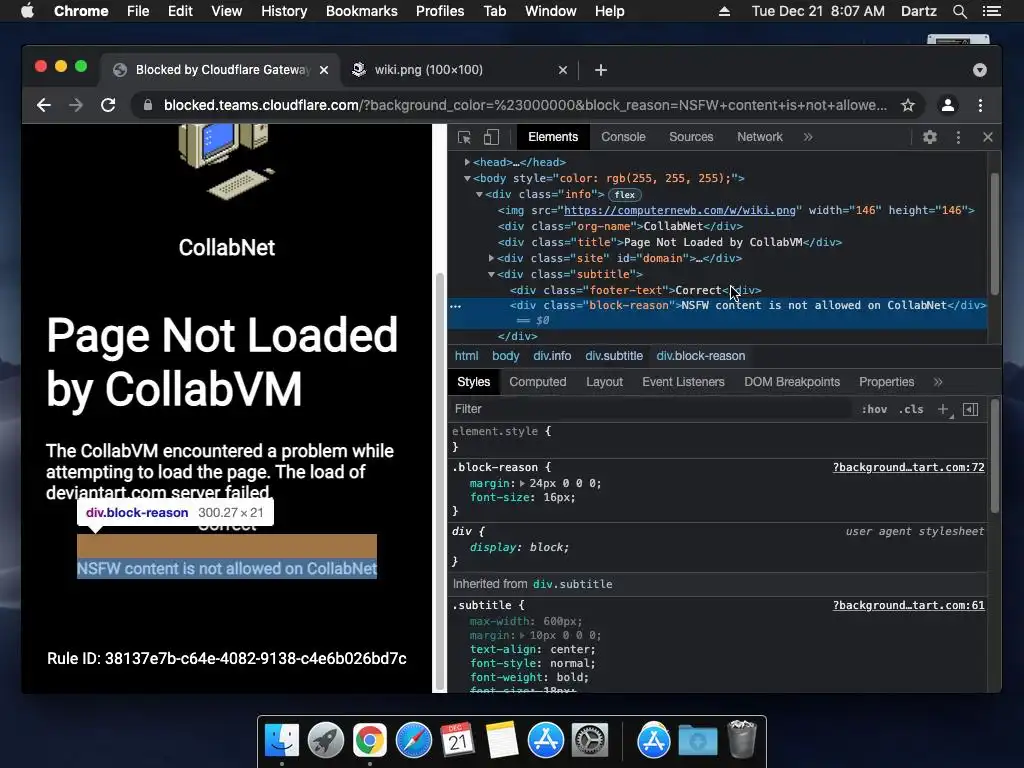This screenshot has width=1024, height=768.
Task: Open System Preferences from the Dock
Action: coord(590,741)
